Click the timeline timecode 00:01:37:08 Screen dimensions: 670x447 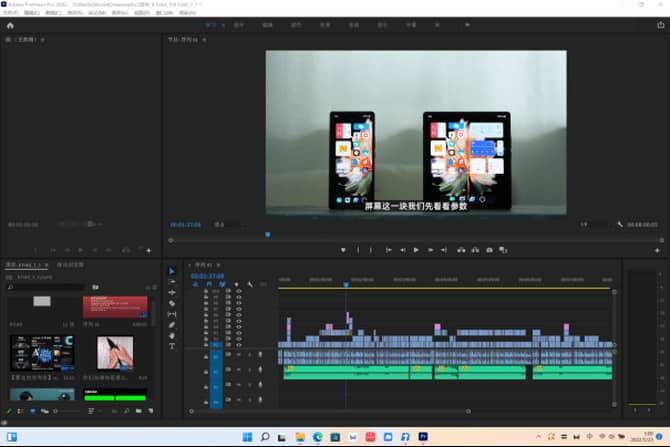point(207,276)
